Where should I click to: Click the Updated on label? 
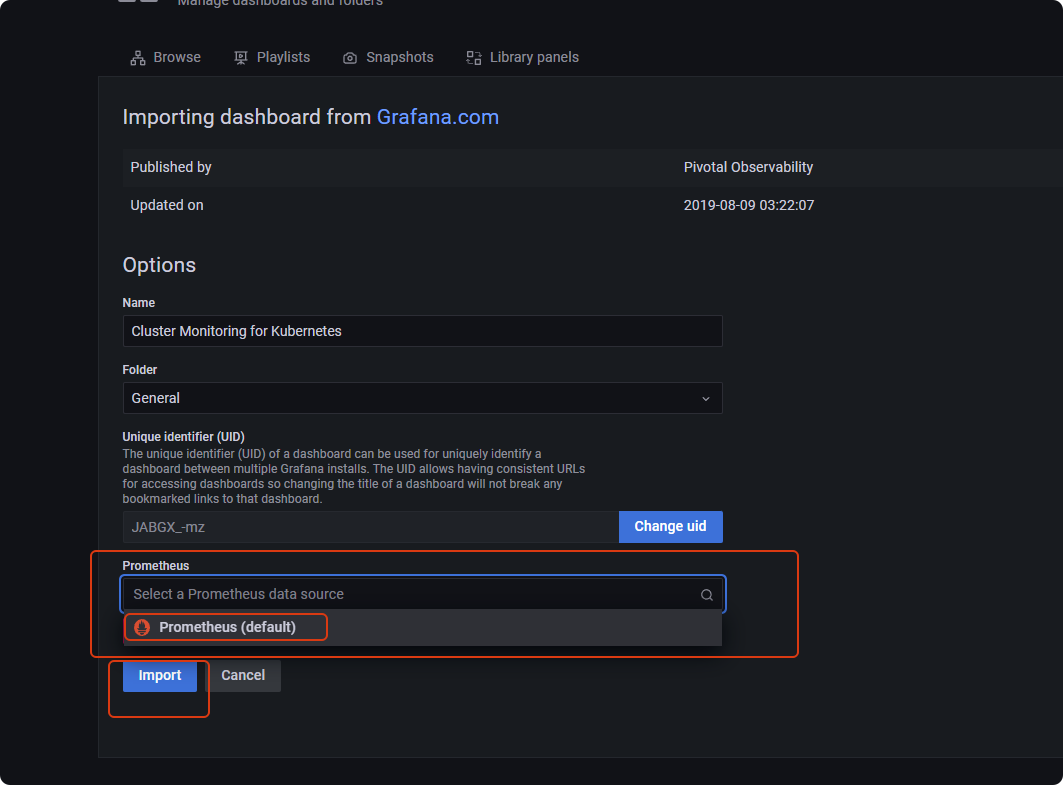[x=167, y=205]
